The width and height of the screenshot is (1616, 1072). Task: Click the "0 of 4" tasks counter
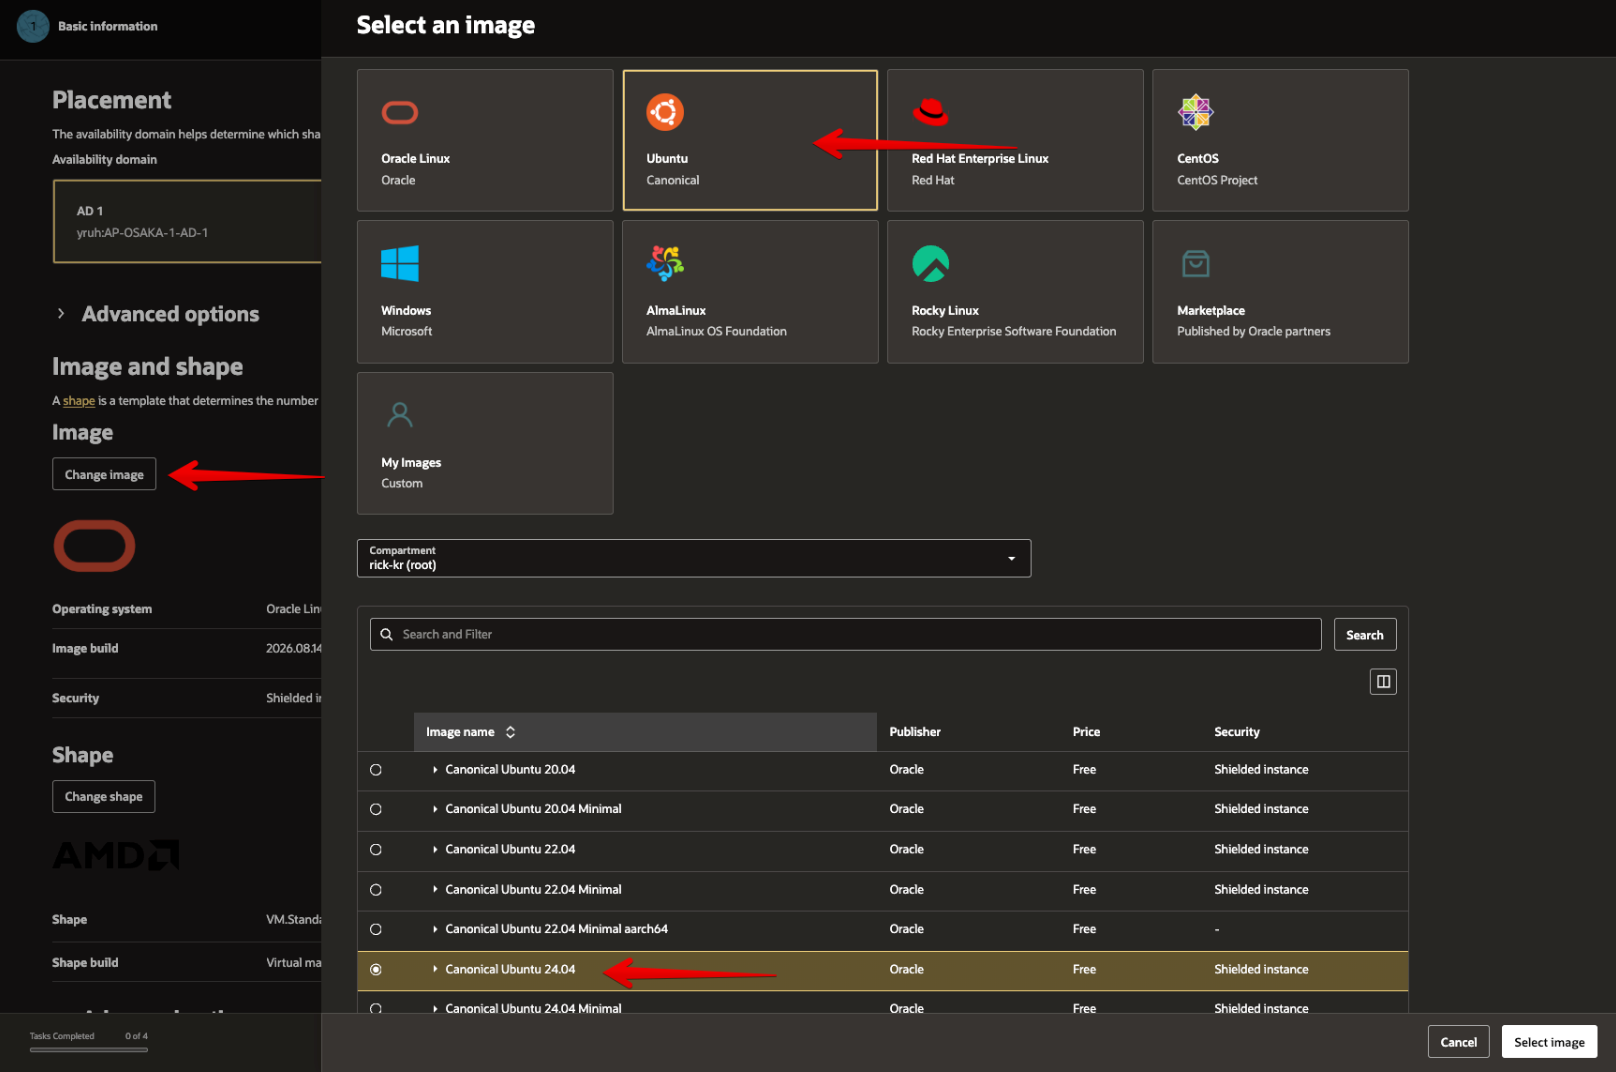click(x=136, y=1036)
